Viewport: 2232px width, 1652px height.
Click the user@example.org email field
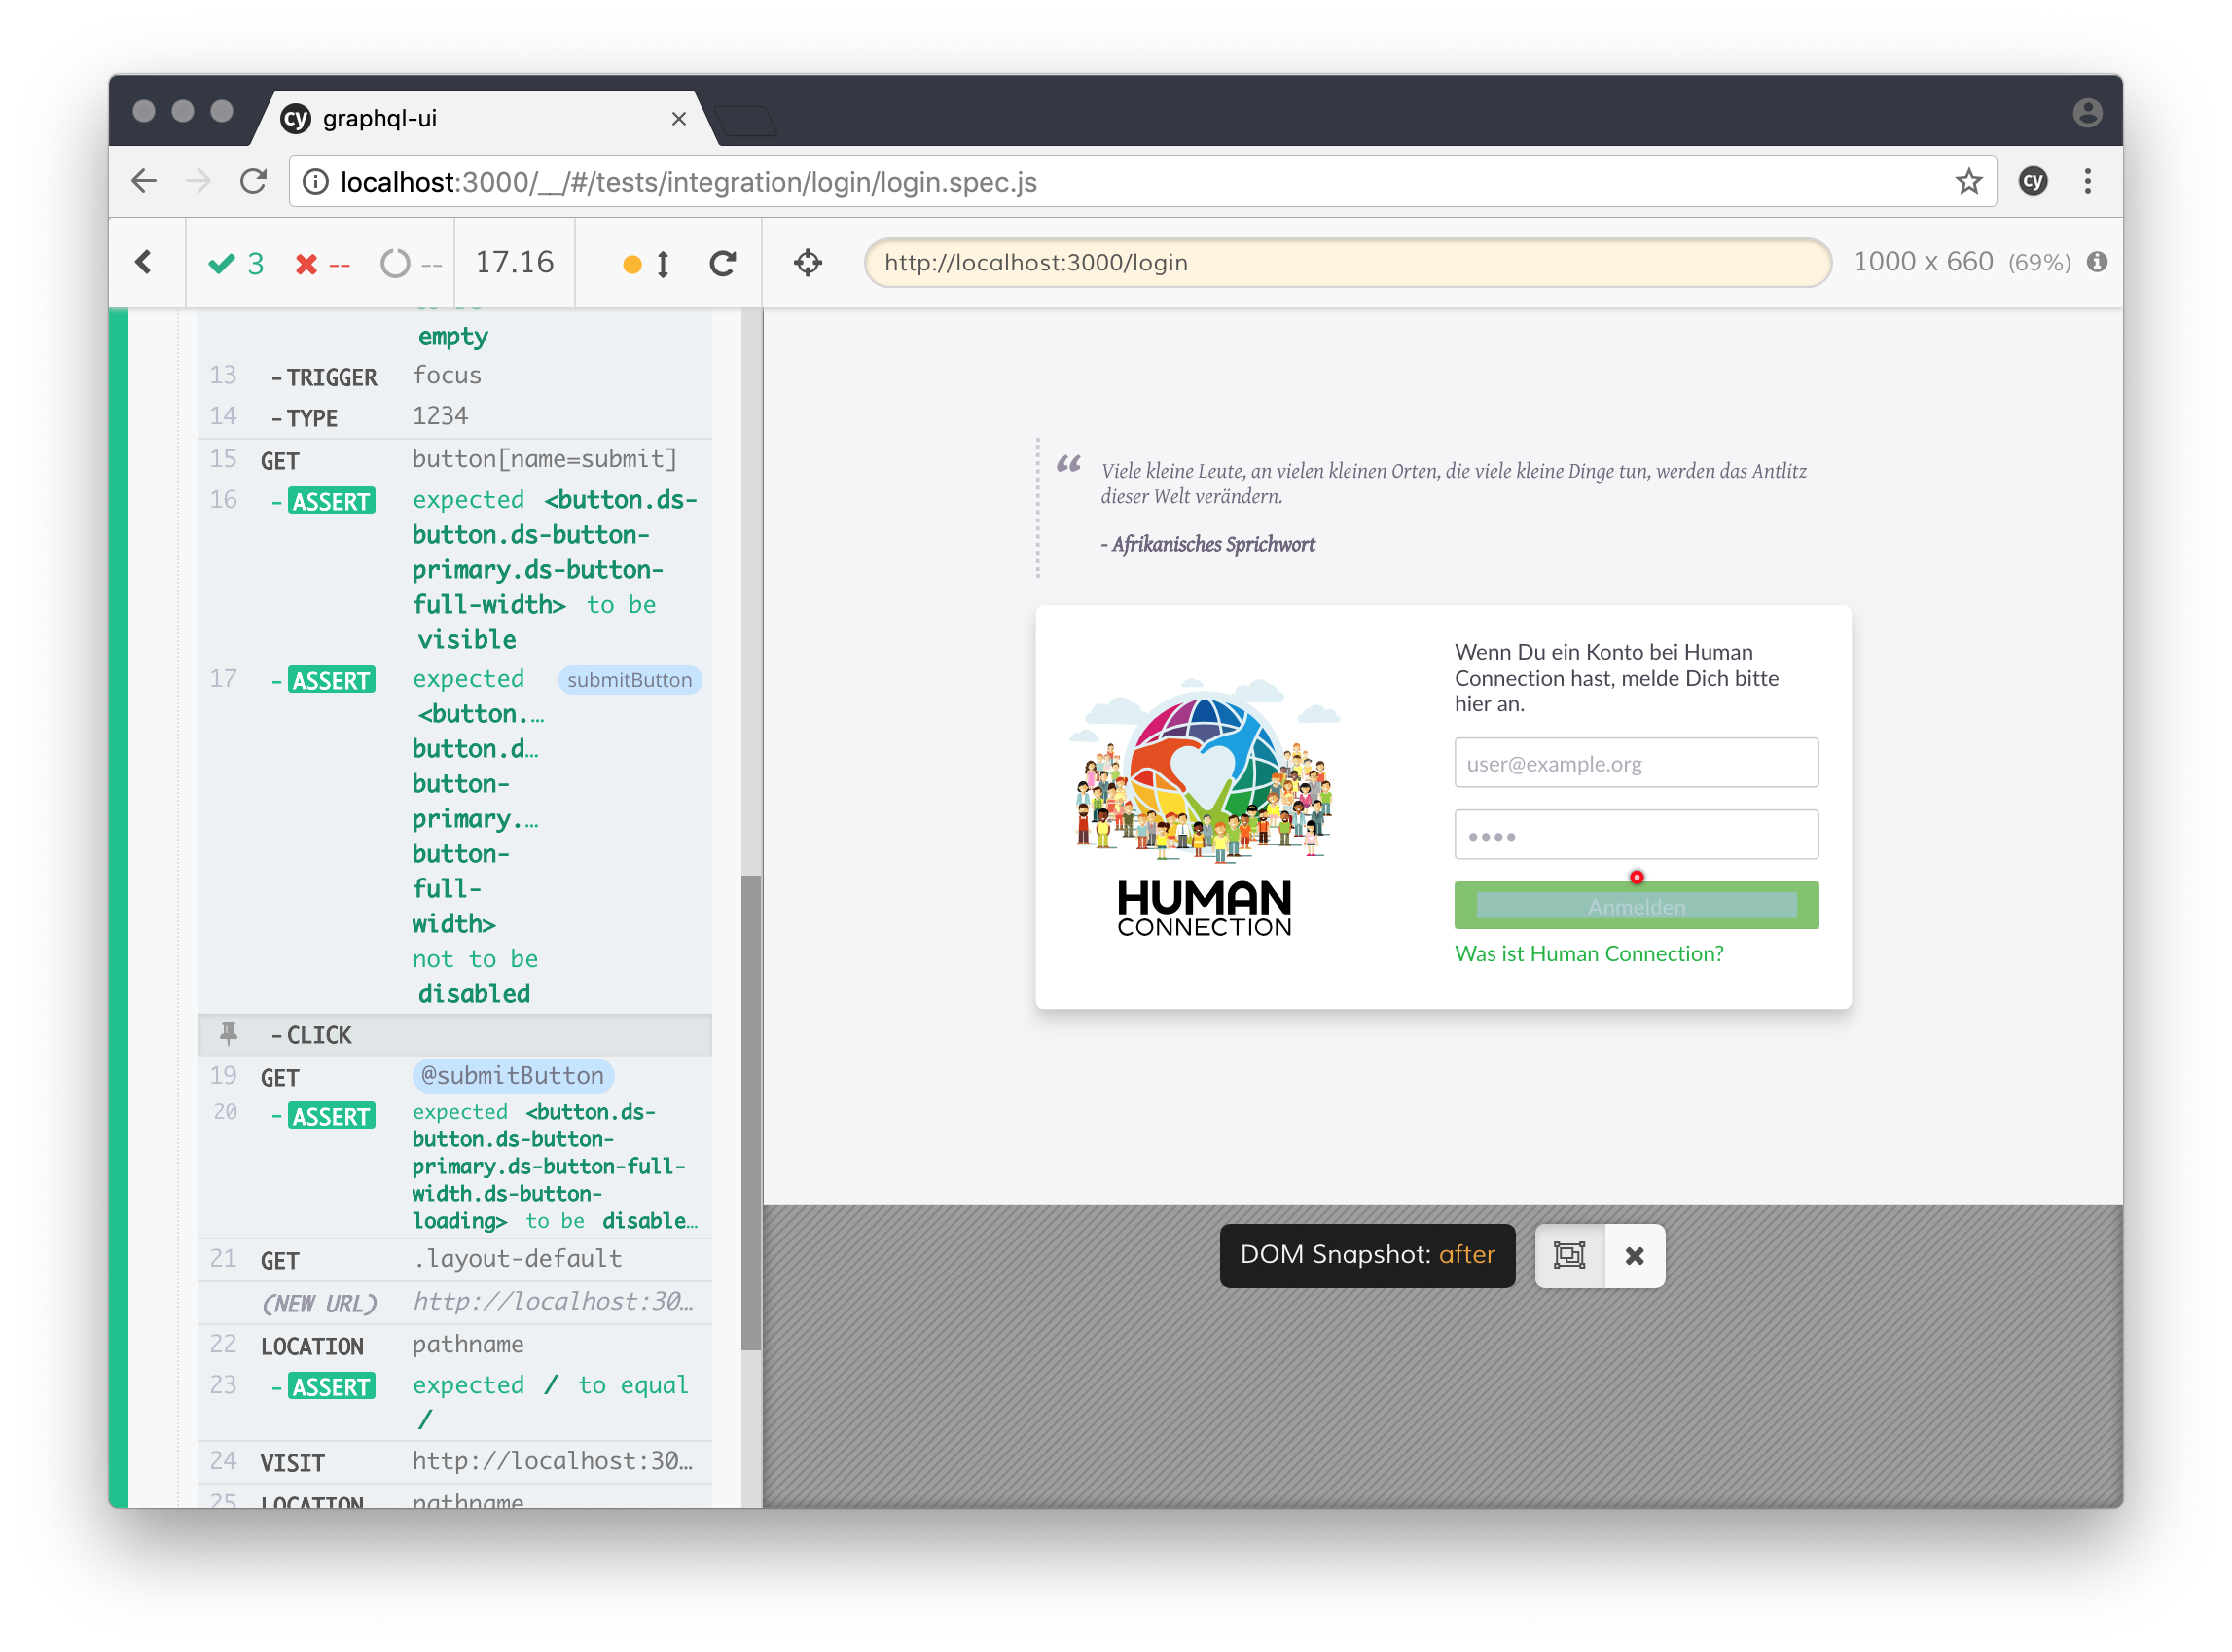click(x=1636, y=763)
